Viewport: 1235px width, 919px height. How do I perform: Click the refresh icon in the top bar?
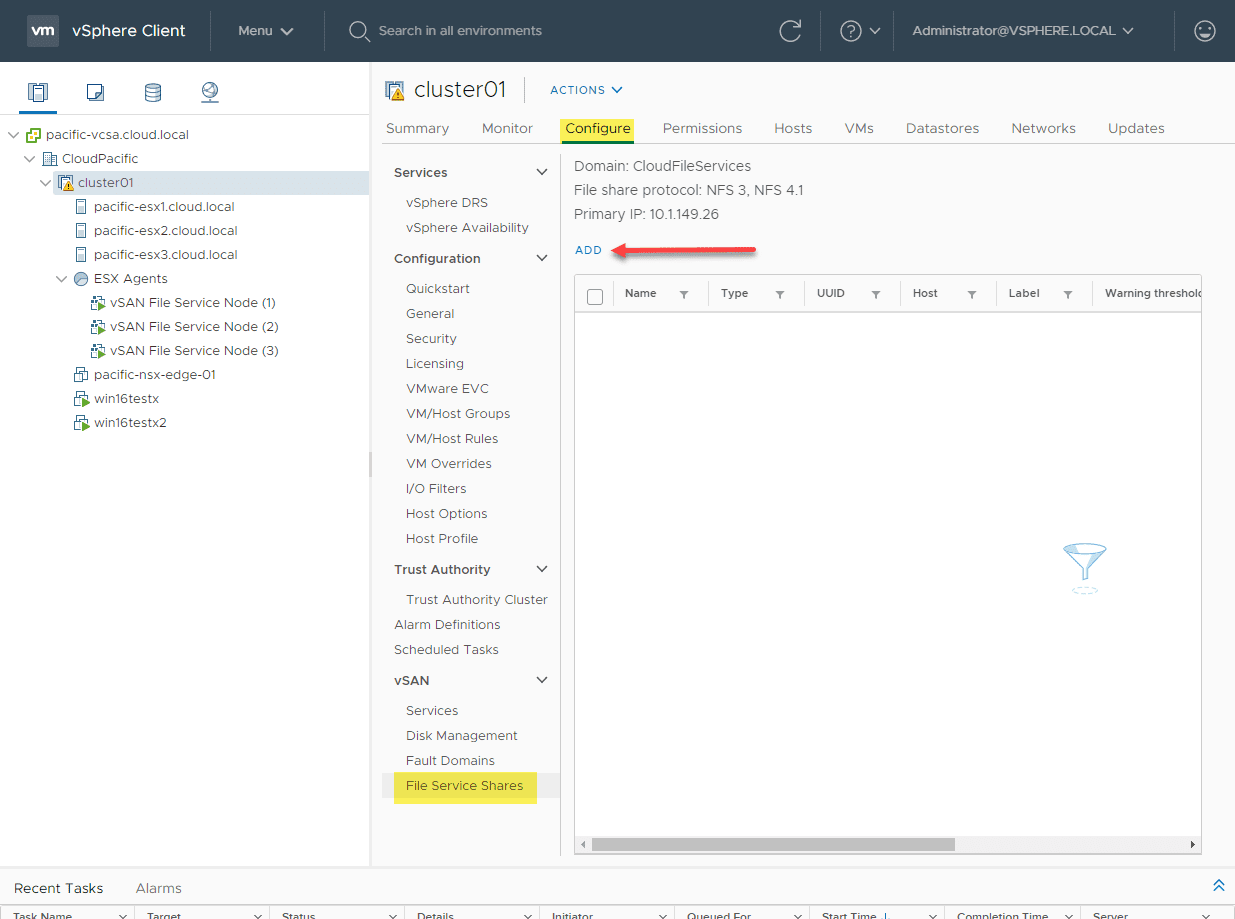click(x=790, y=31)
